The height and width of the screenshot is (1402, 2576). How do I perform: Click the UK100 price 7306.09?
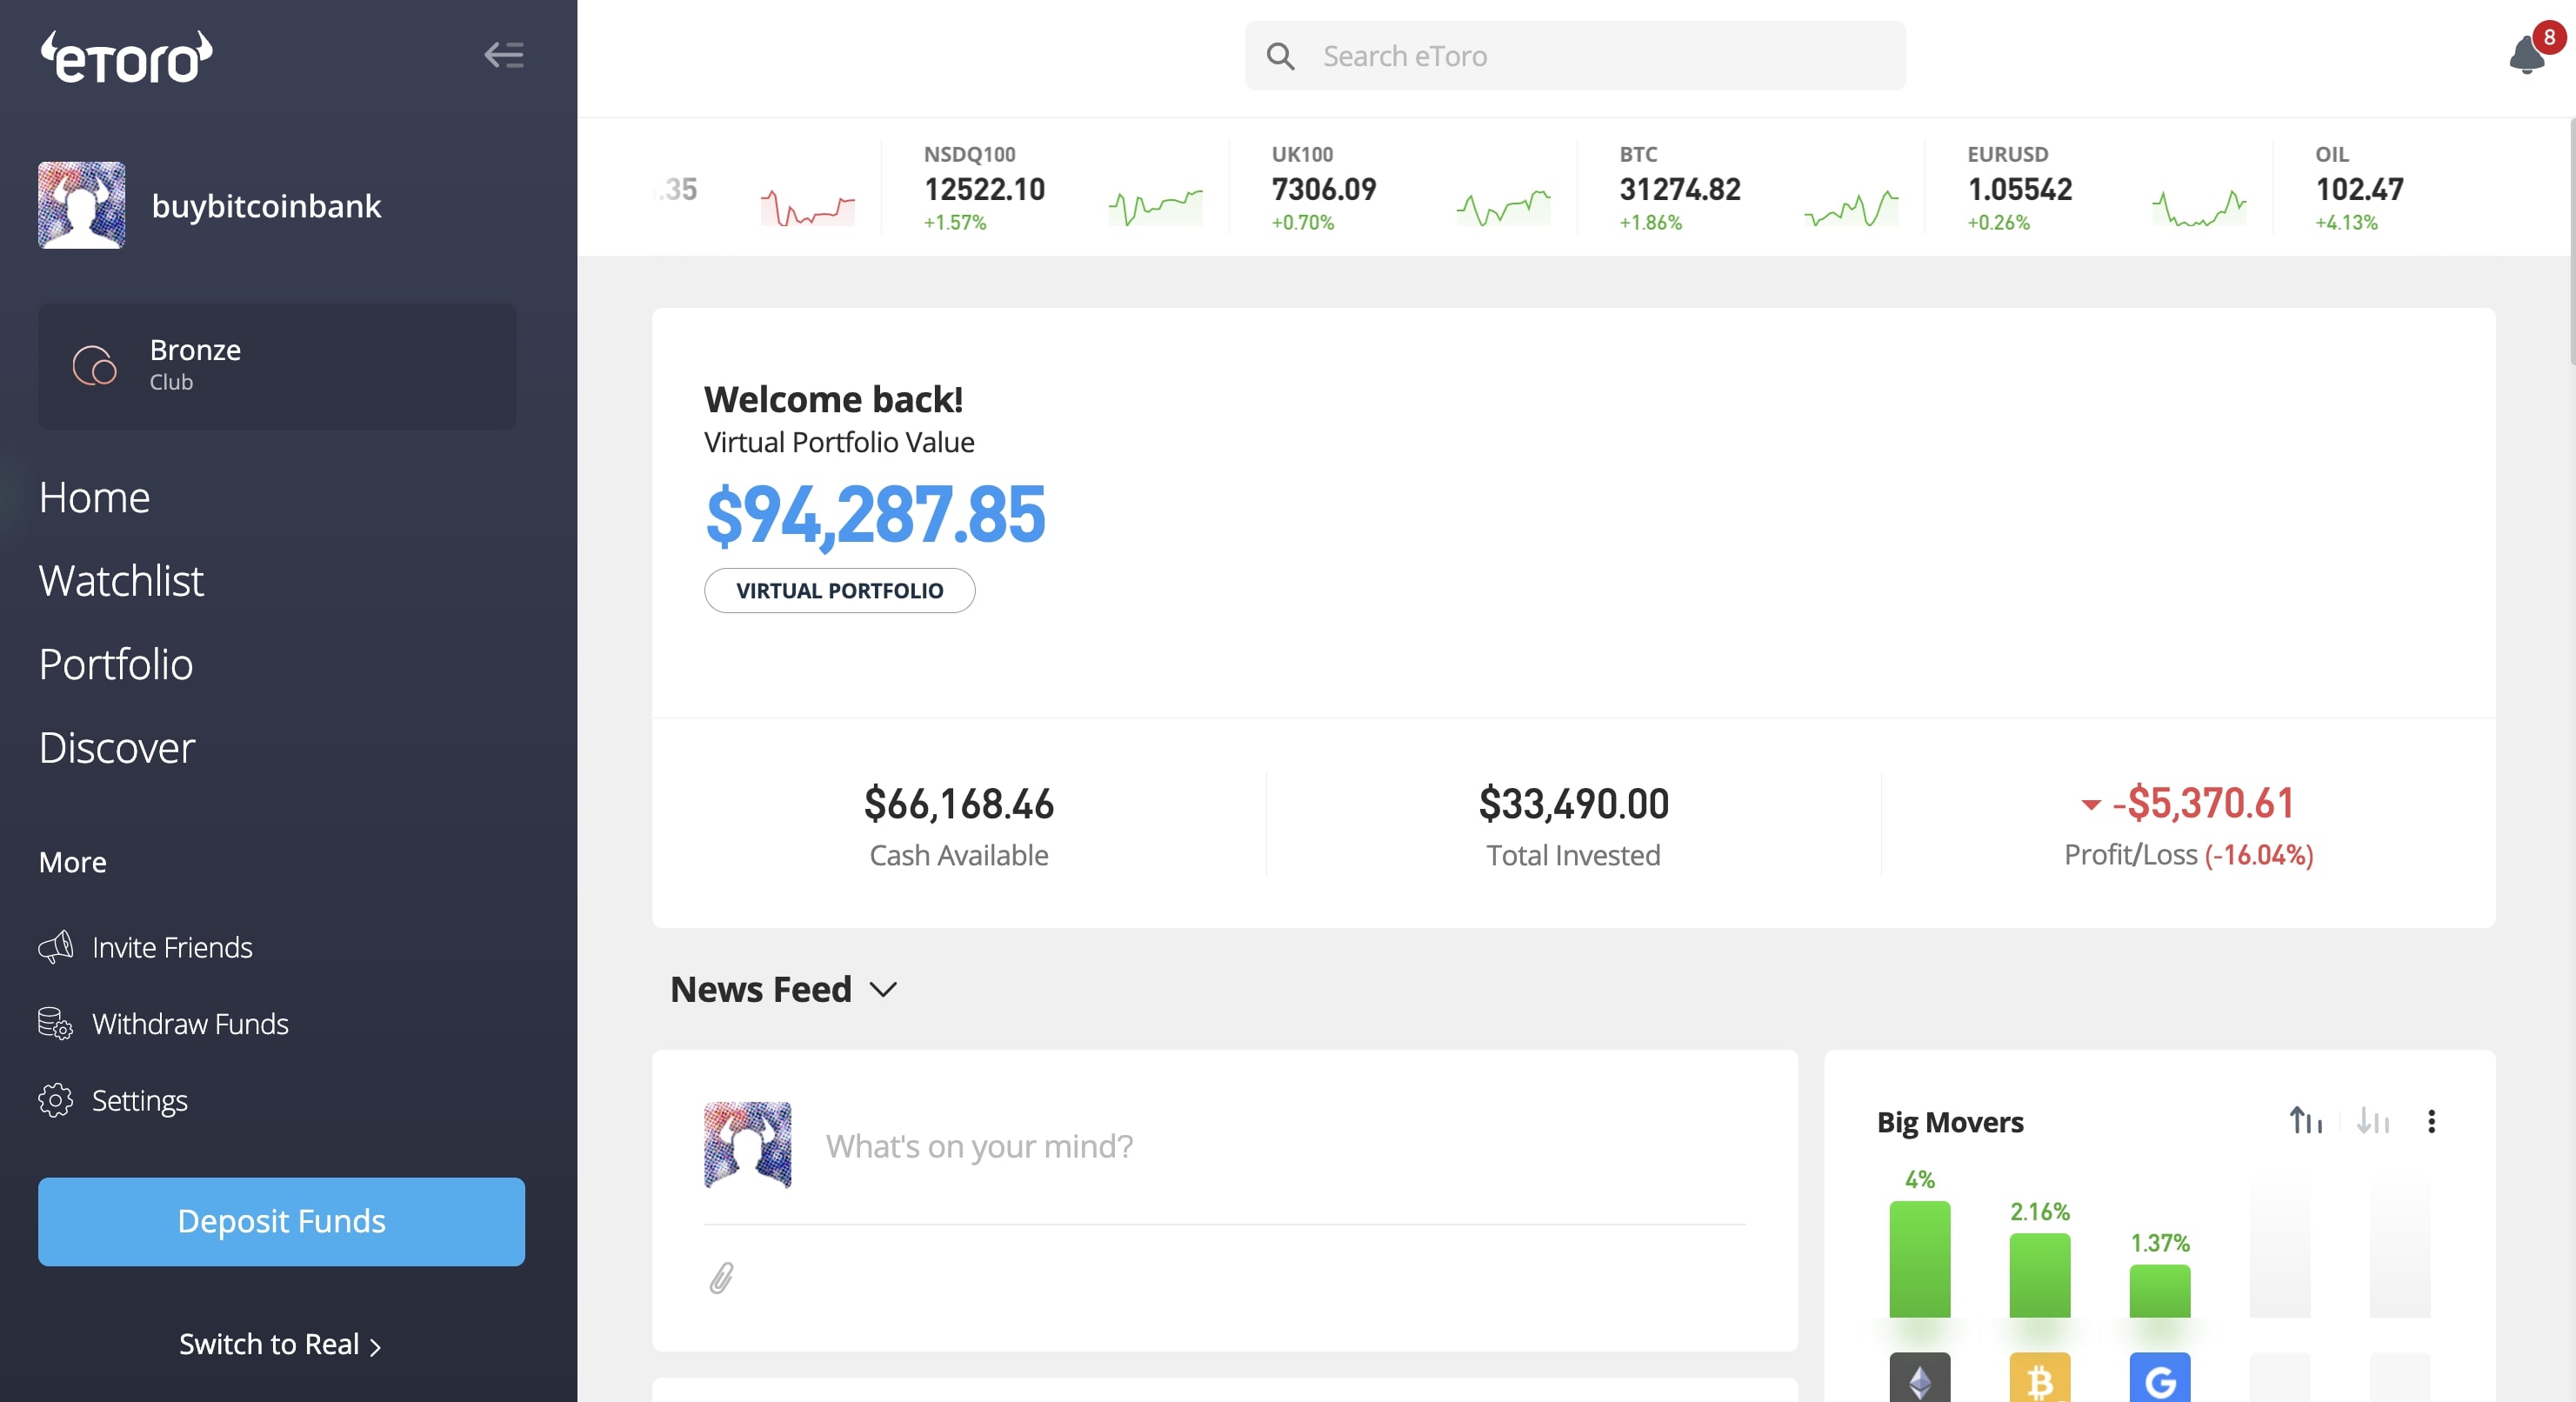pos(1323,189)
